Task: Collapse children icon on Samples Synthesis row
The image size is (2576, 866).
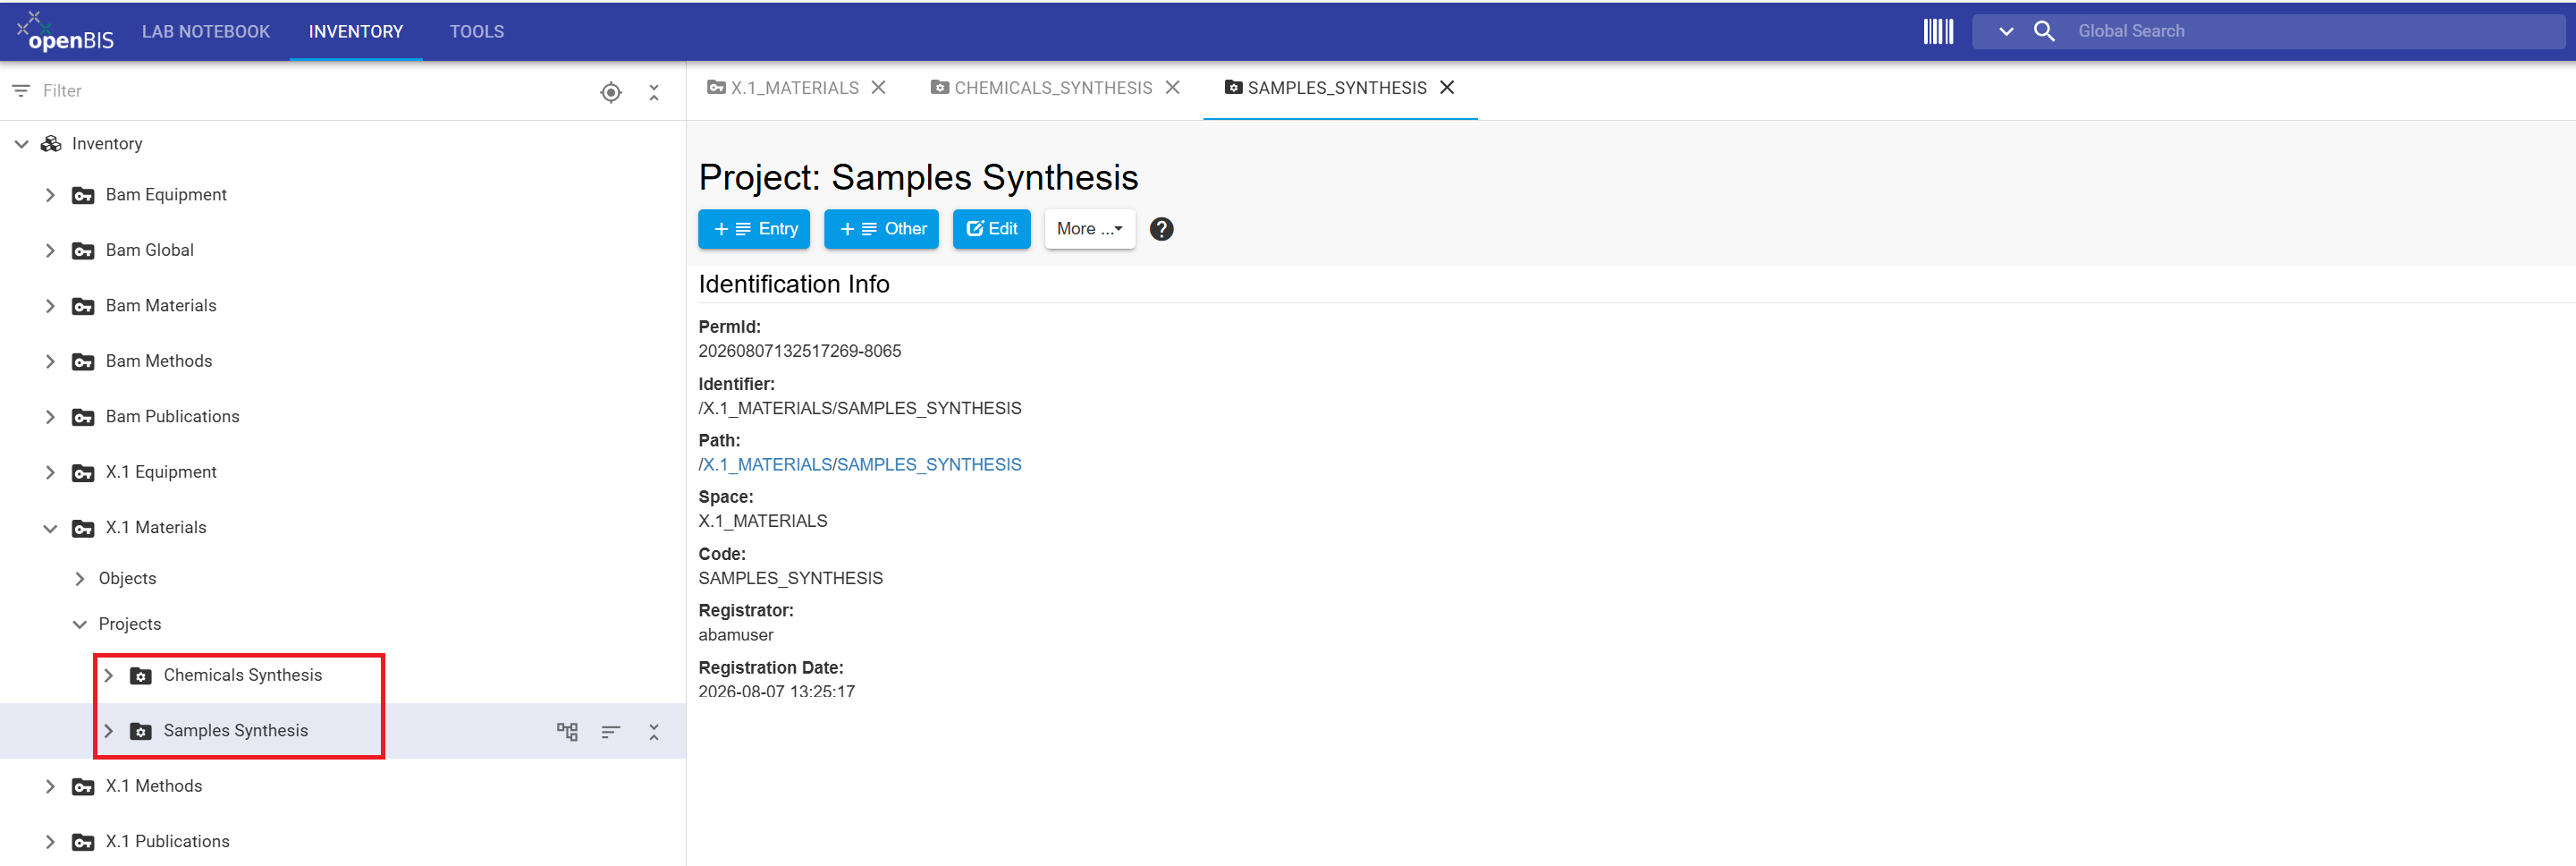Action: click(x=654, y=732)
